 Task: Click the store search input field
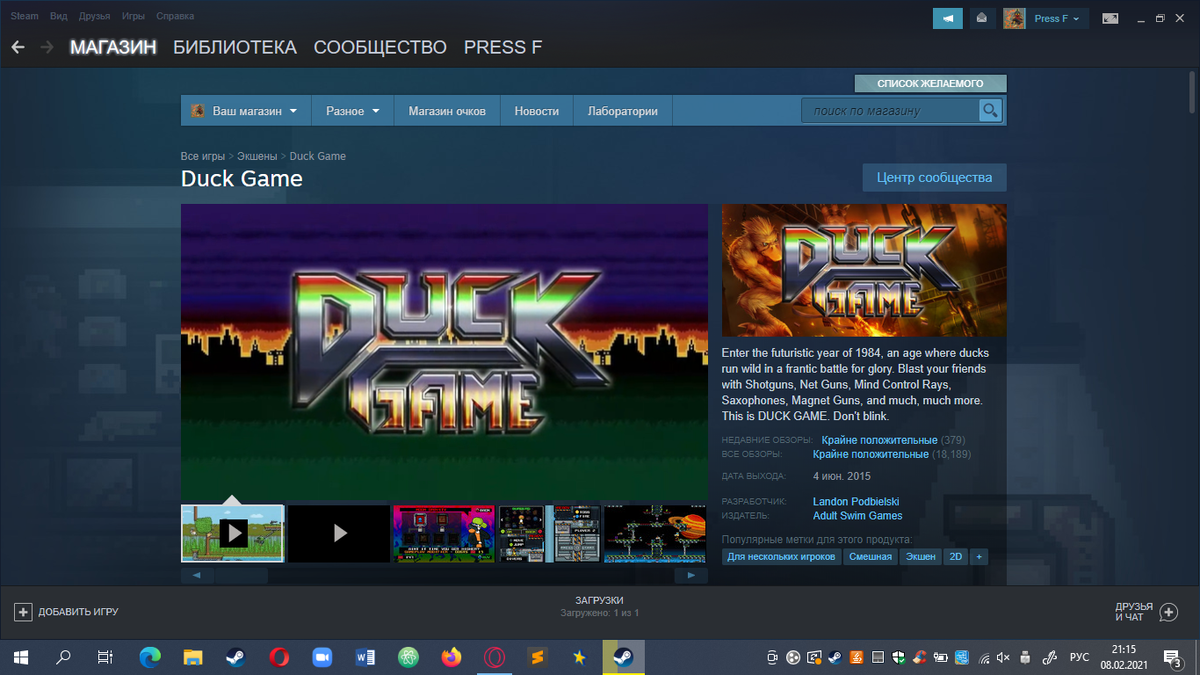click(889, 110)
